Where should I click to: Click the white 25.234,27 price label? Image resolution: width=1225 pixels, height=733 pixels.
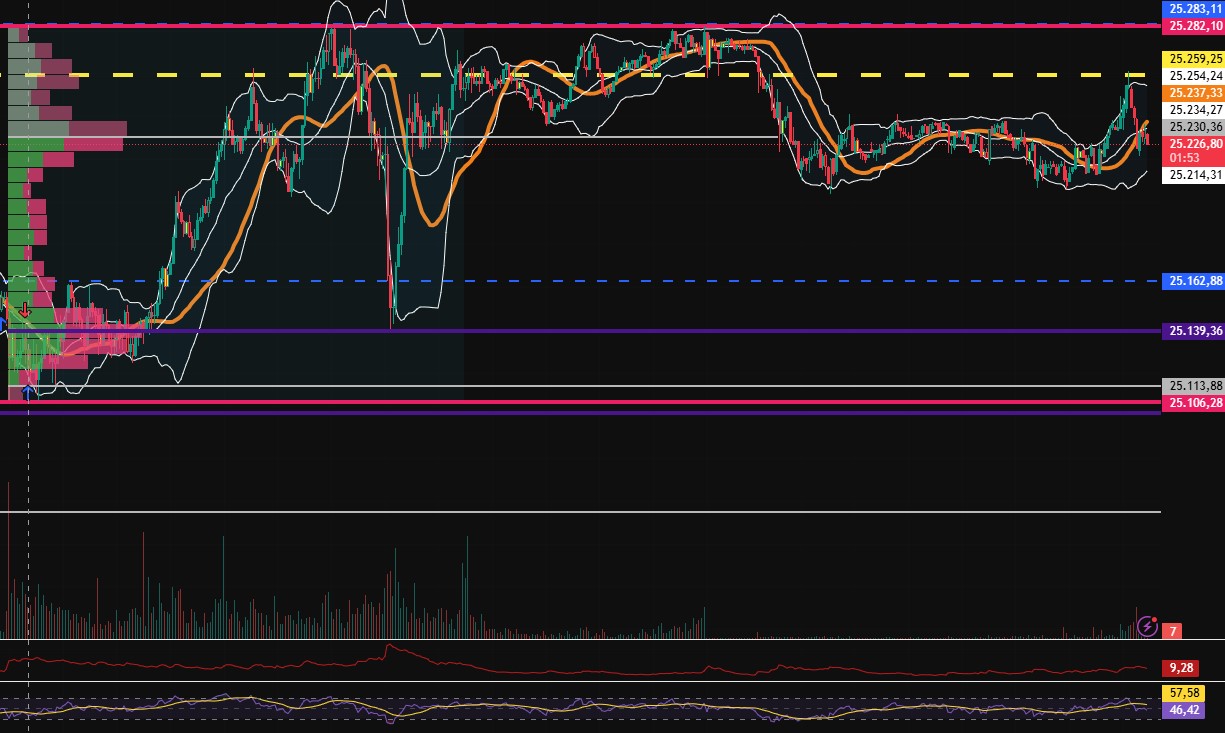(1194, 110)
